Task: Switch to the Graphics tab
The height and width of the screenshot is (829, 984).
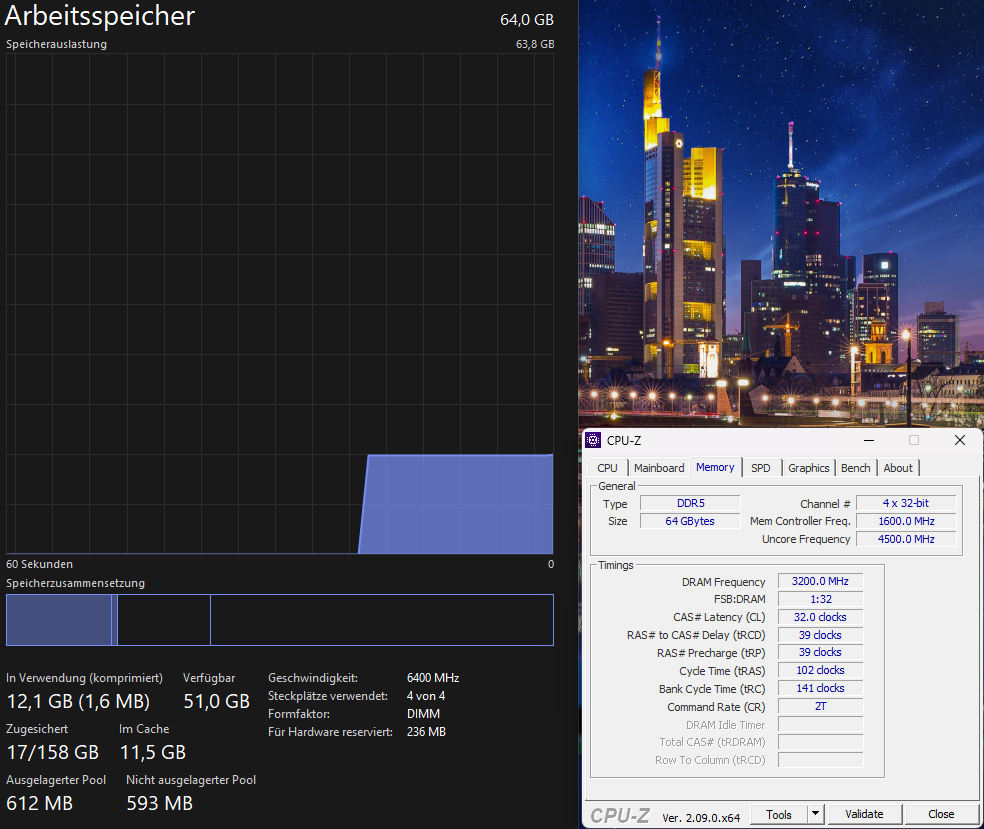Action: 808,468
